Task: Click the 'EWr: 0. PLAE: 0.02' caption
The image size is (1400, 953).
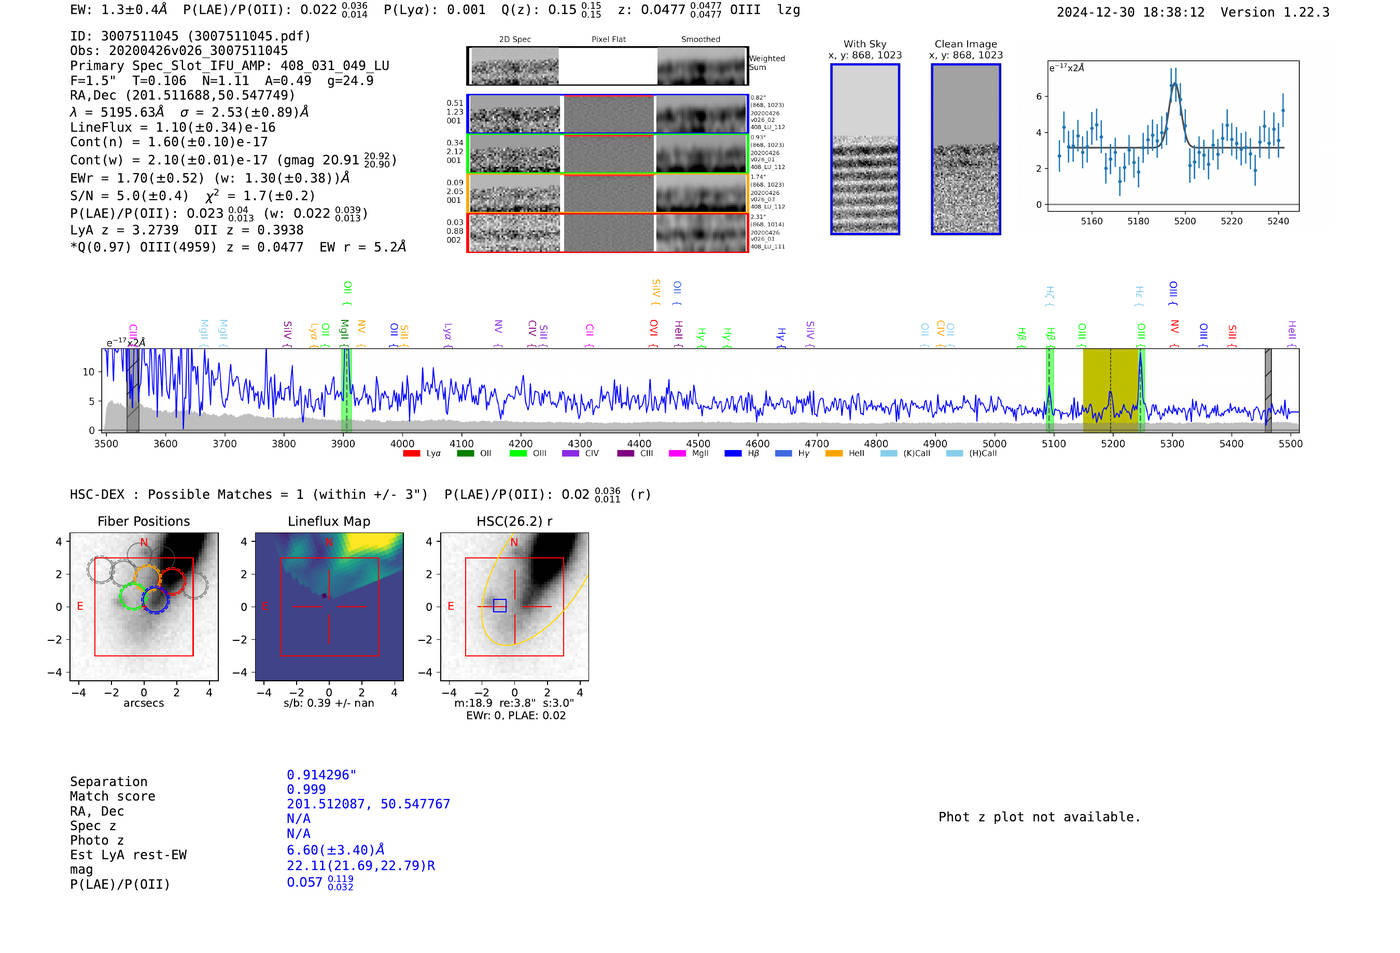Action: point(516,716)
